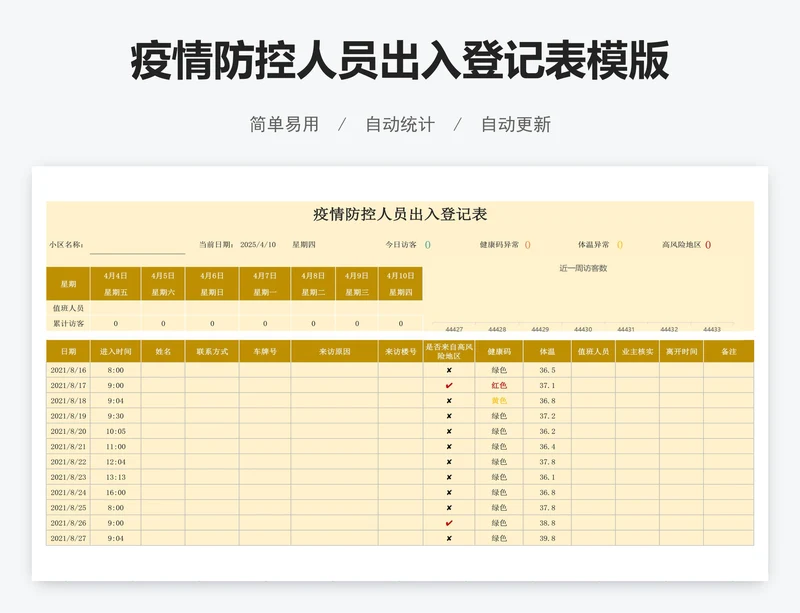This screenshot has height=613, width=800.
Task: Click the 健康码 column header
Action: (x=499, y=352)
